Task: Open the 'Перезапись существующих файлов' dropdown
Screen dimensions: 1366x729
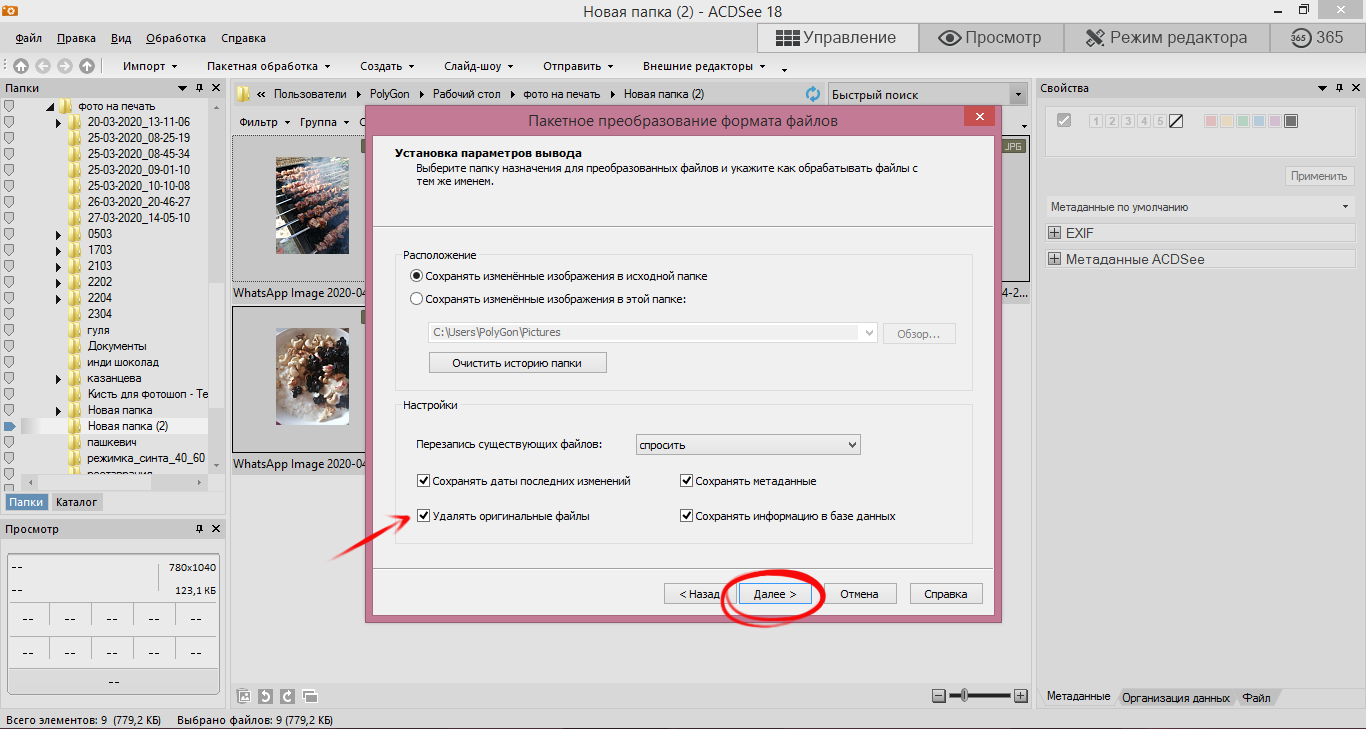Action: 748,445
